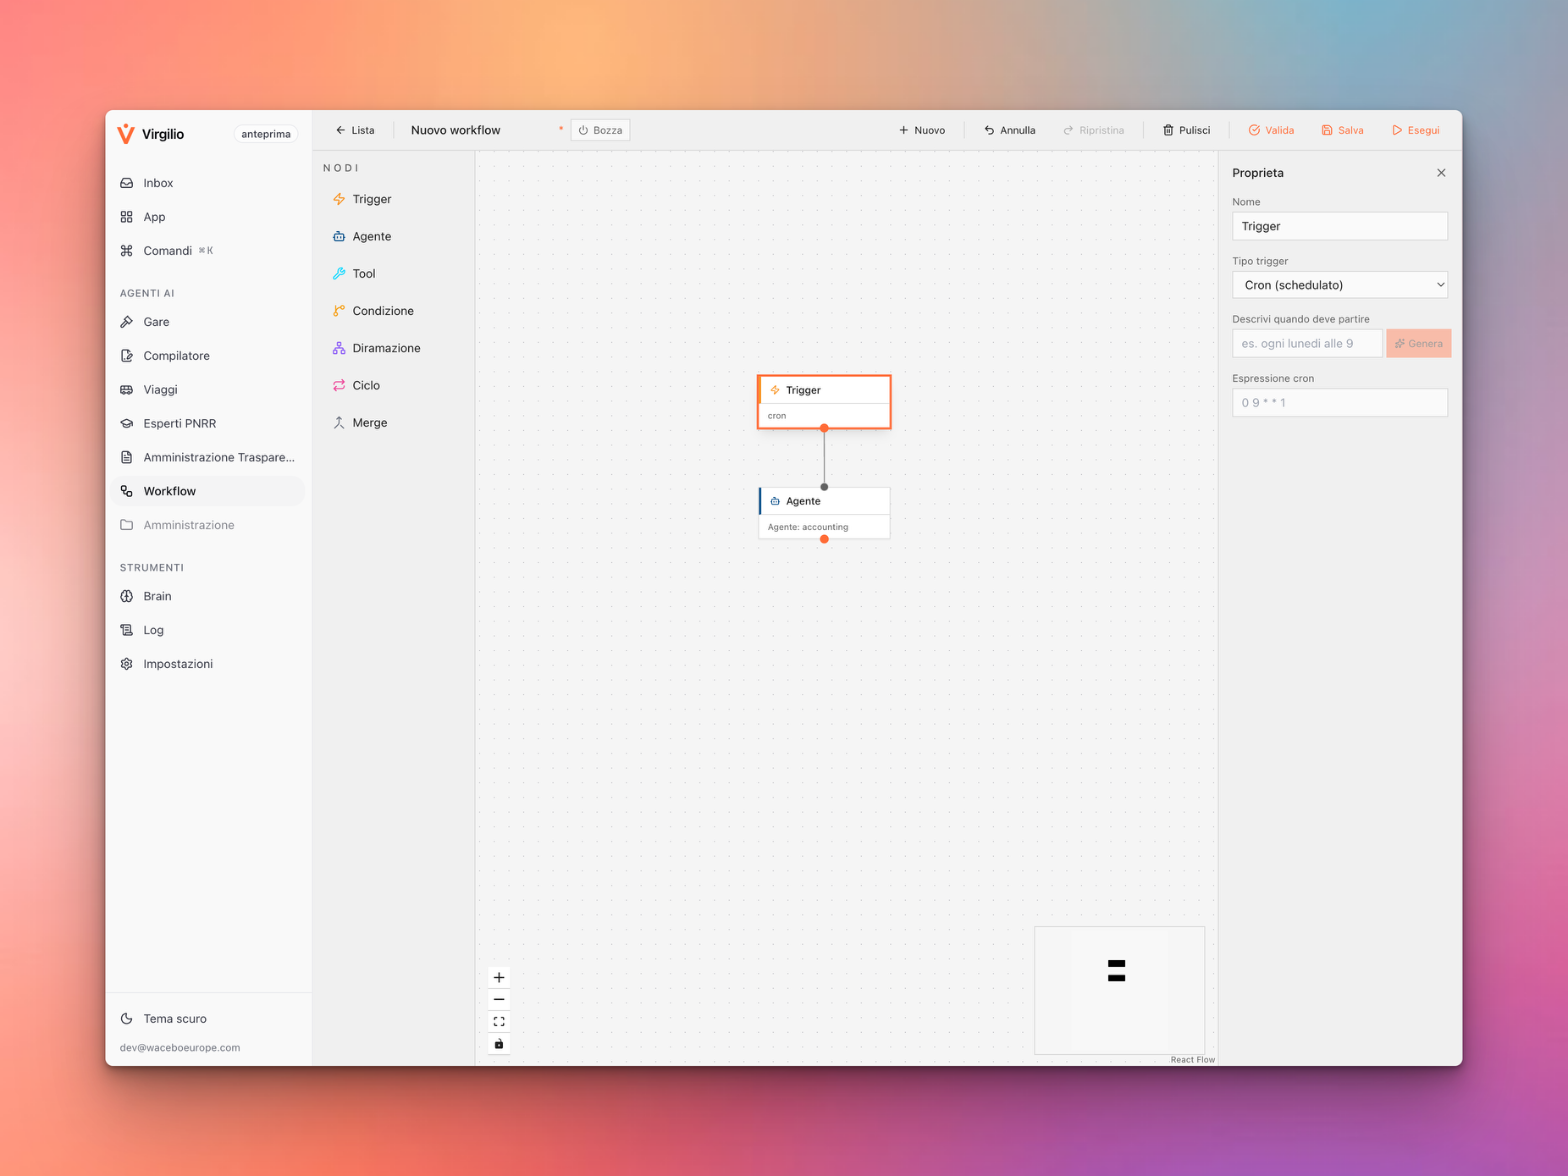Run workflow with Esegui
Image resolution: width=1568 pixels, height=1176 pixels.
point(1415,130)
